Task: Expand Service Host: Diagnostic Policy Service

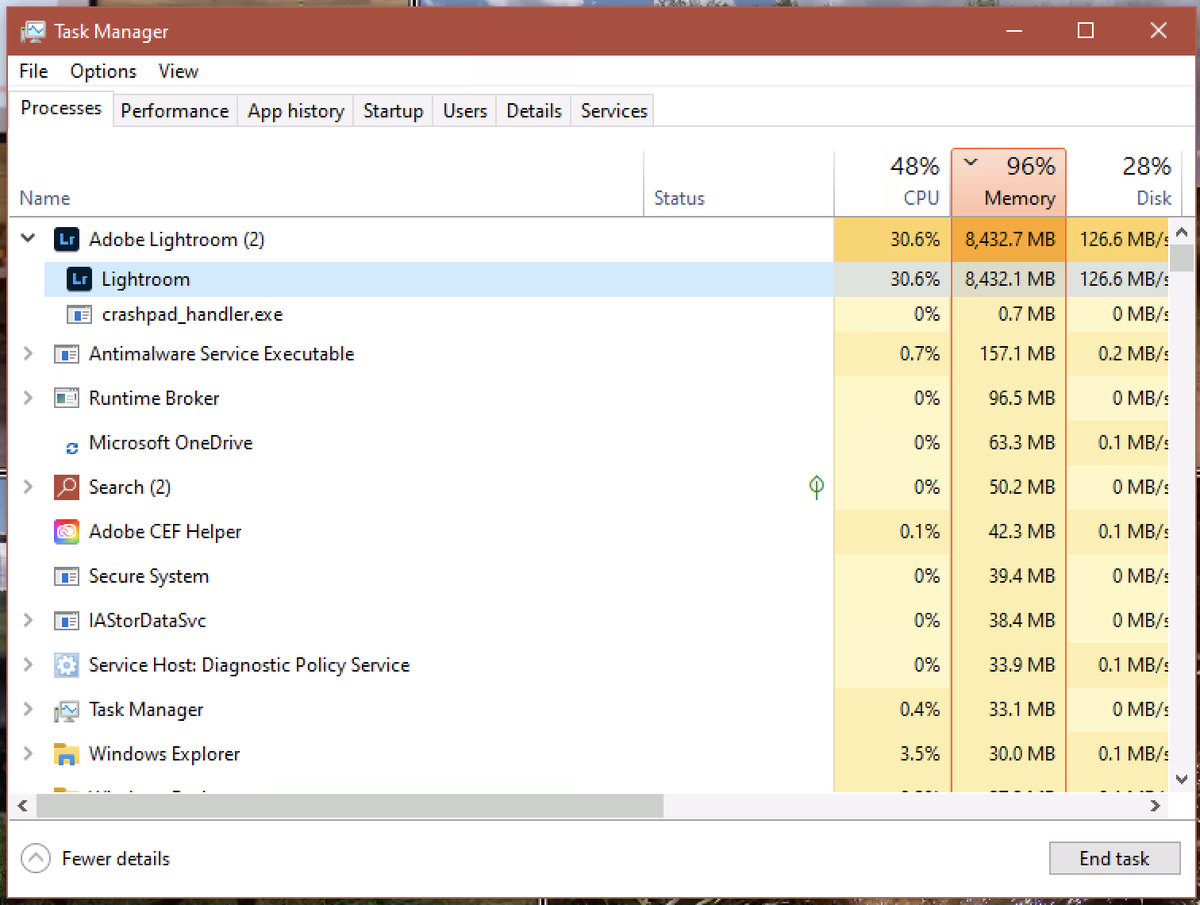Action: [x=28, y=665]
